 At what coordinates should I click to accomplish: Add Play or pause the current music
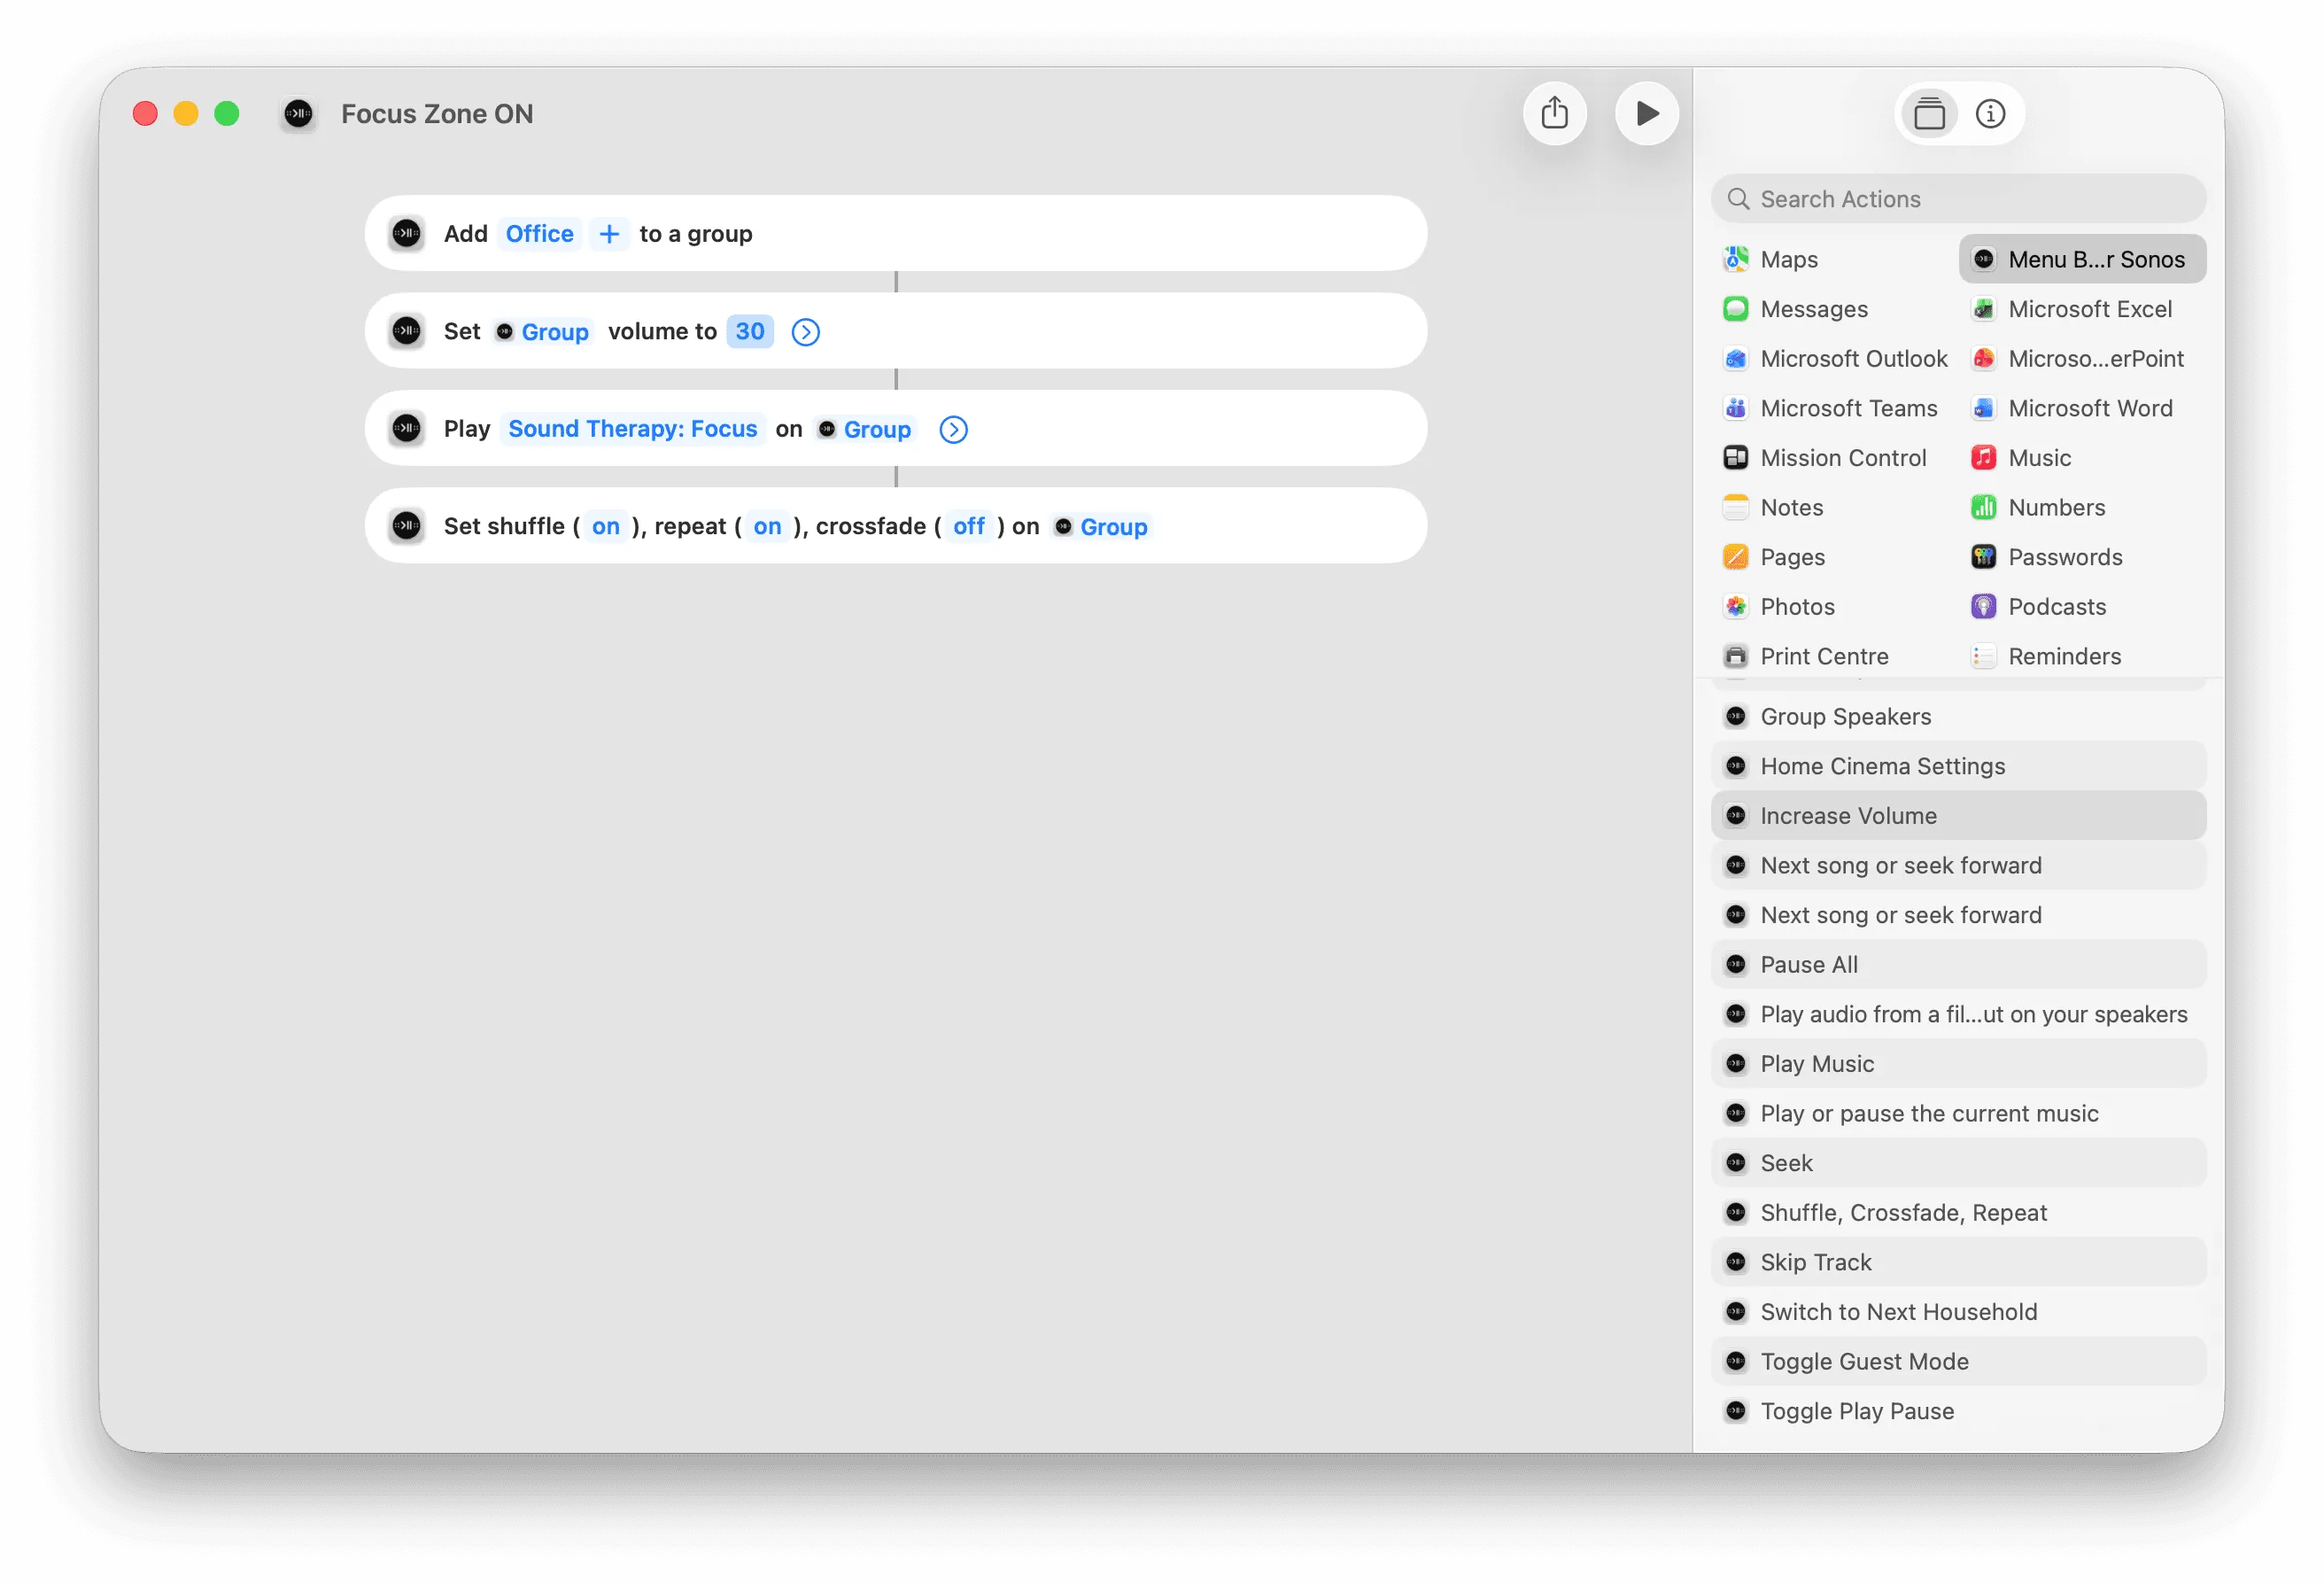coord(1958,1113)
